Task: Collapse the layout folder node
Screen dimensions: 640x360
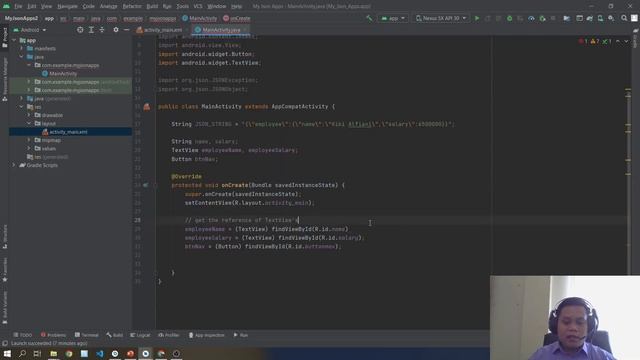Action: (29, 123)
